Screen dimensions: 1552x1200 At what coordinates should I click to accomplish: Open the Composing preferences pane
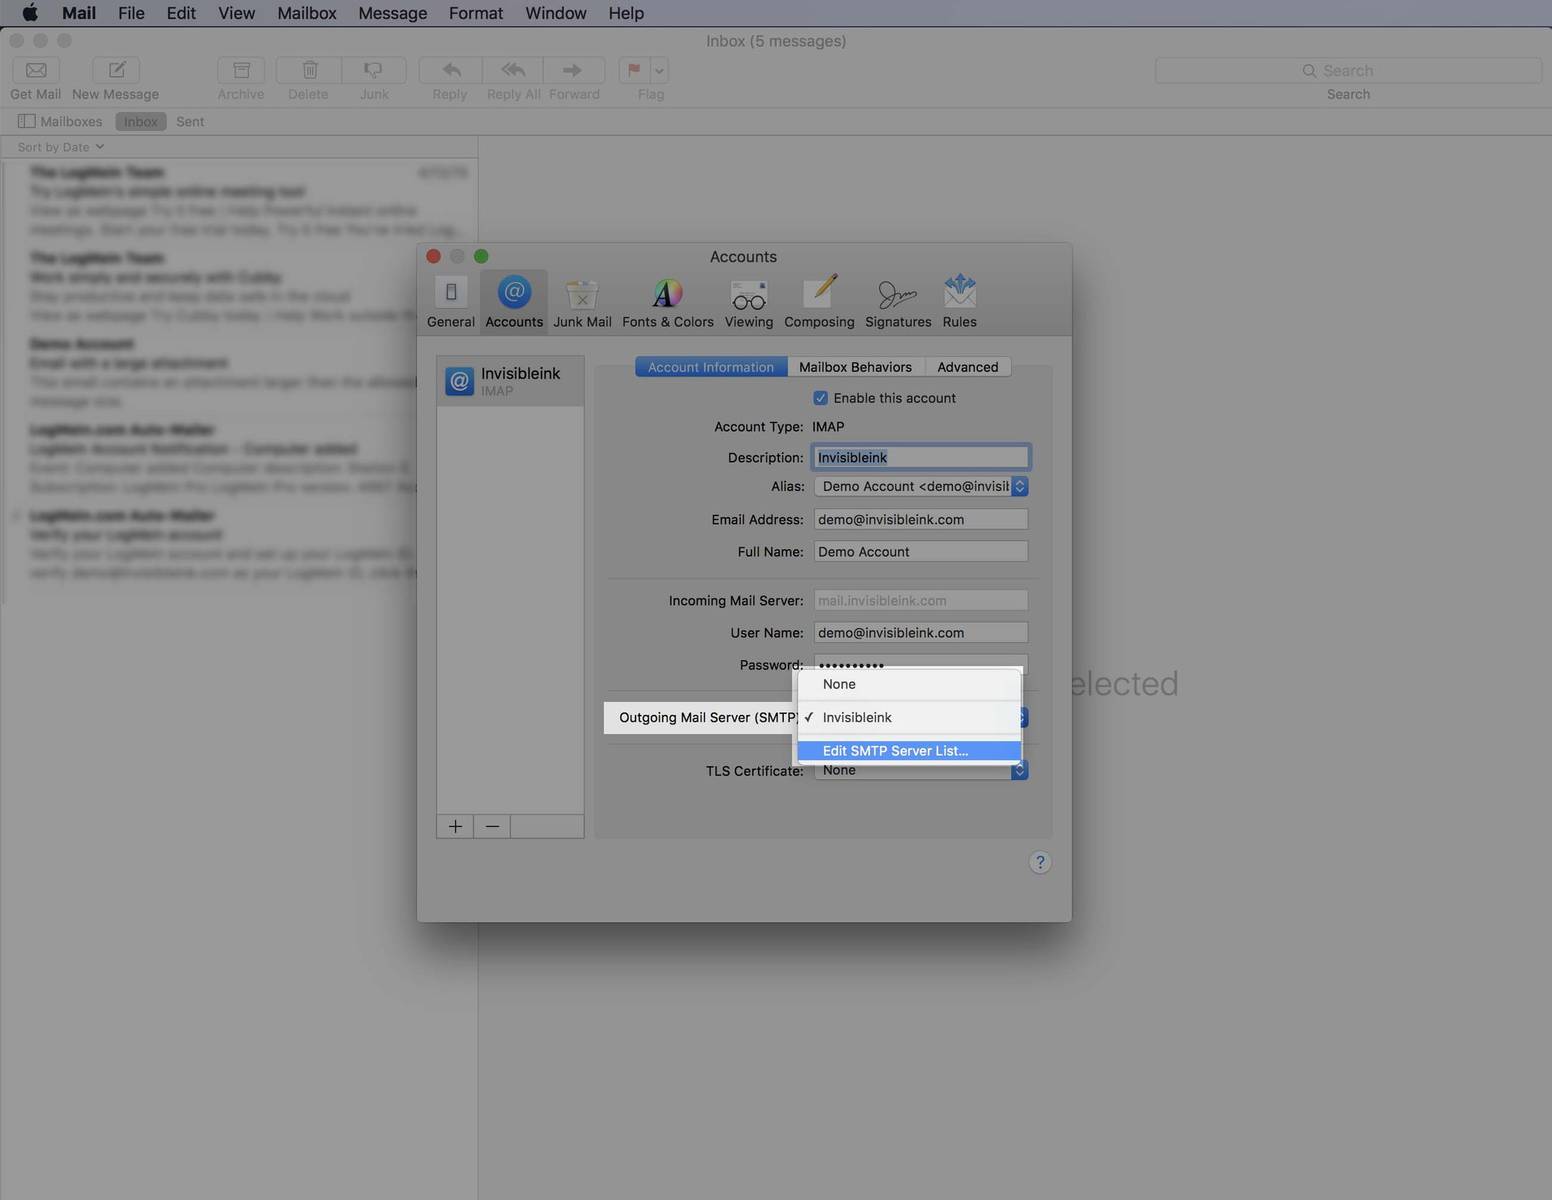point(819,301)
